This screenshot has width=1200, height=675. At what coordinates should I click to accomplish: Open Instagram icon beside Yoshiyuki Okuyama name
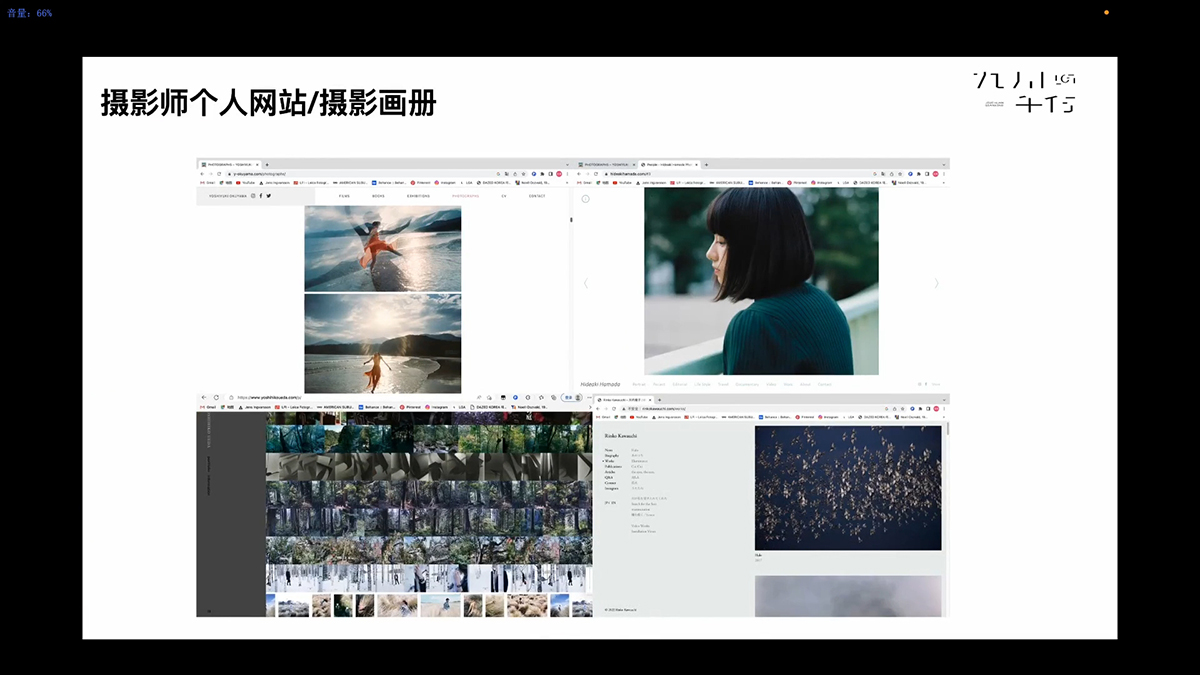coord(253,196)
